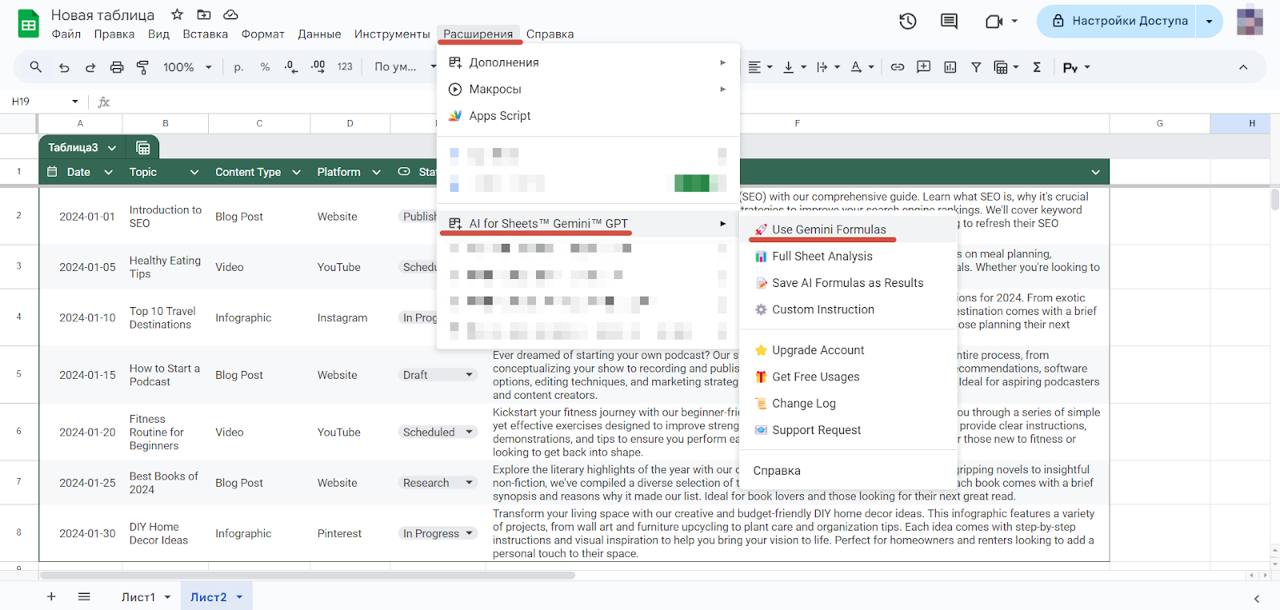Insert chart from toolbar
Image resolution: width=1280 pixels, height=610 pixels.
[x=949, y=67]
